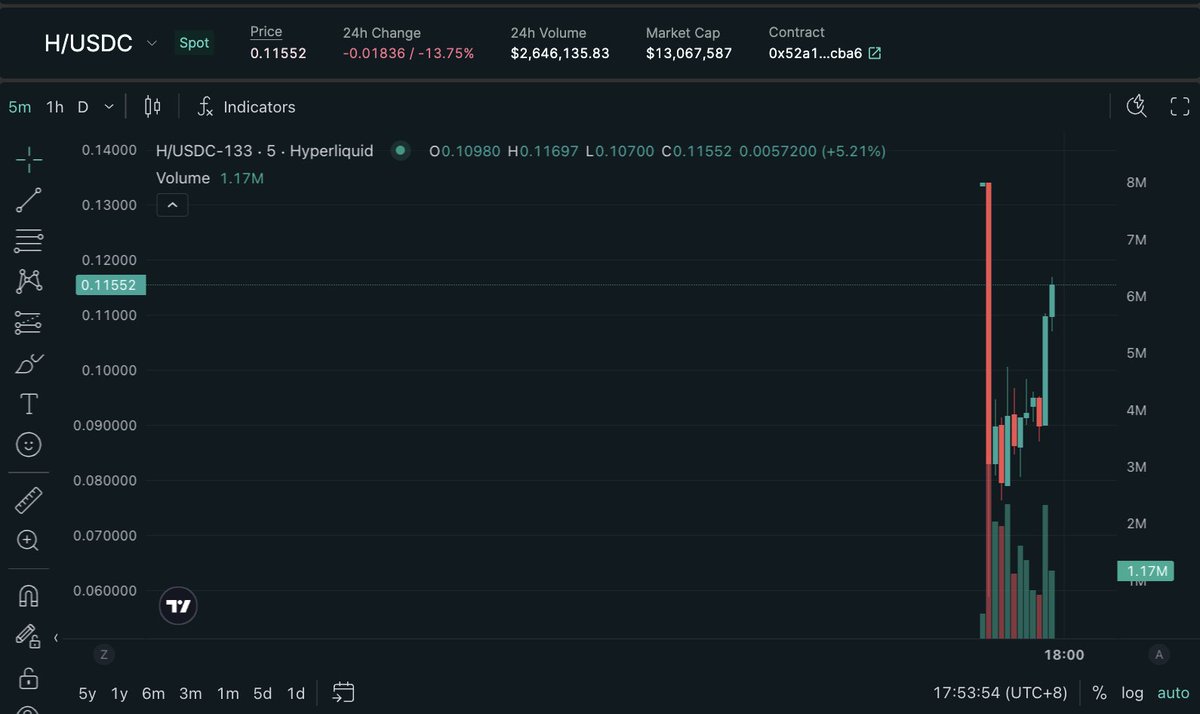Pick the Text annotation tool
1200x714 pixels.
(29, 404)
